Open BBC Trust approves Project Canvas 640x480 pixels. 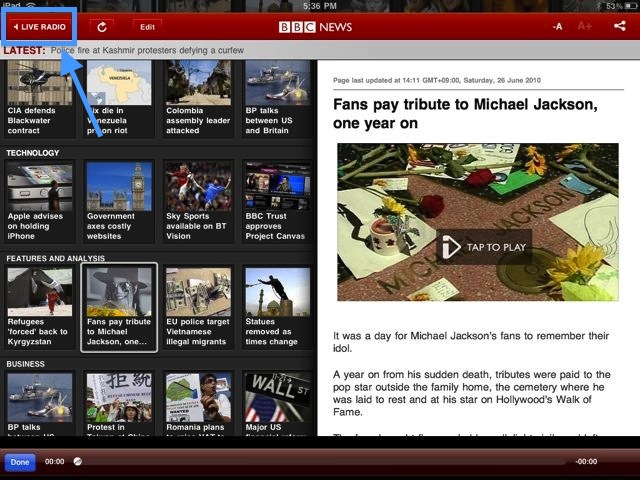[x=278, y=202]
